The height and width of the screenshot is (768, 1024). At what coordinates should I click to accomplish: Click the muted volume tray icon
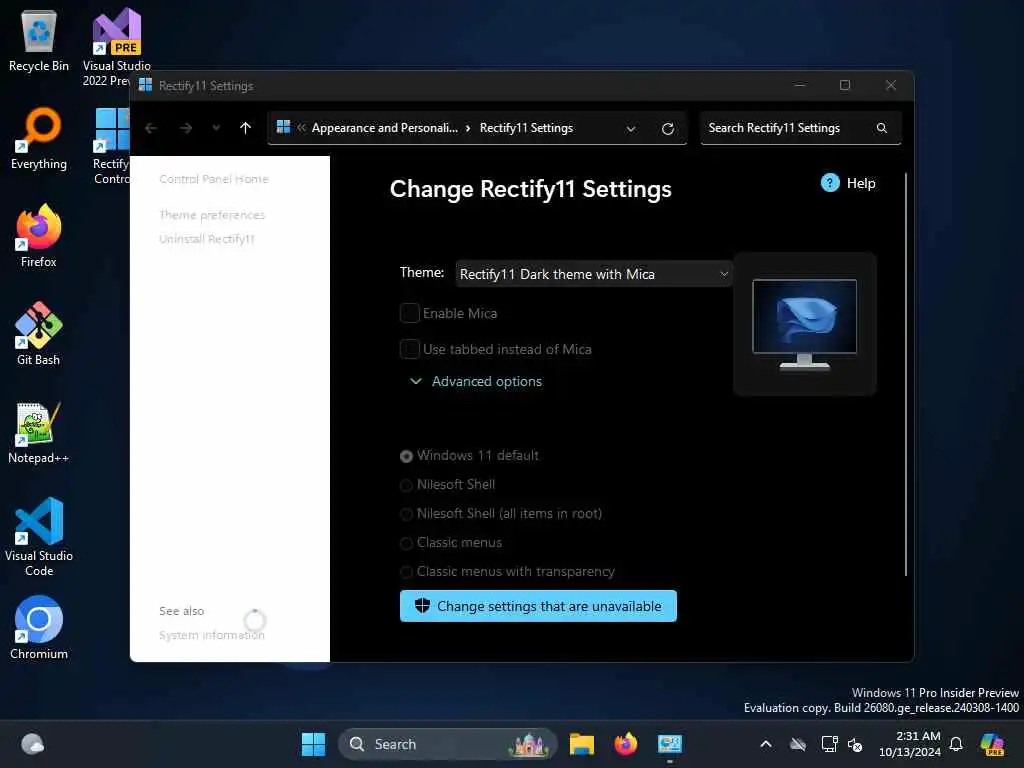(855, 744)
